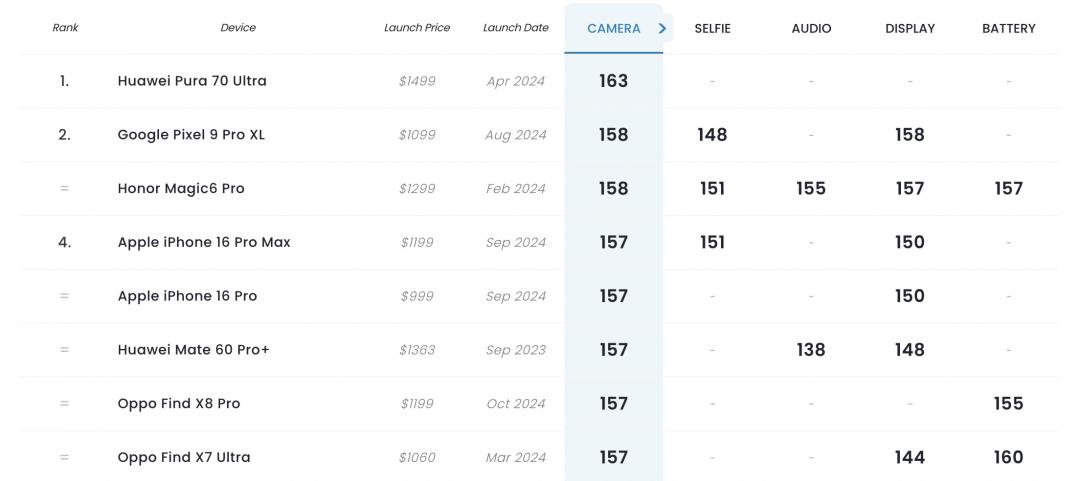Open Oppo Find X8 Pro link

(x=179, y=404)
